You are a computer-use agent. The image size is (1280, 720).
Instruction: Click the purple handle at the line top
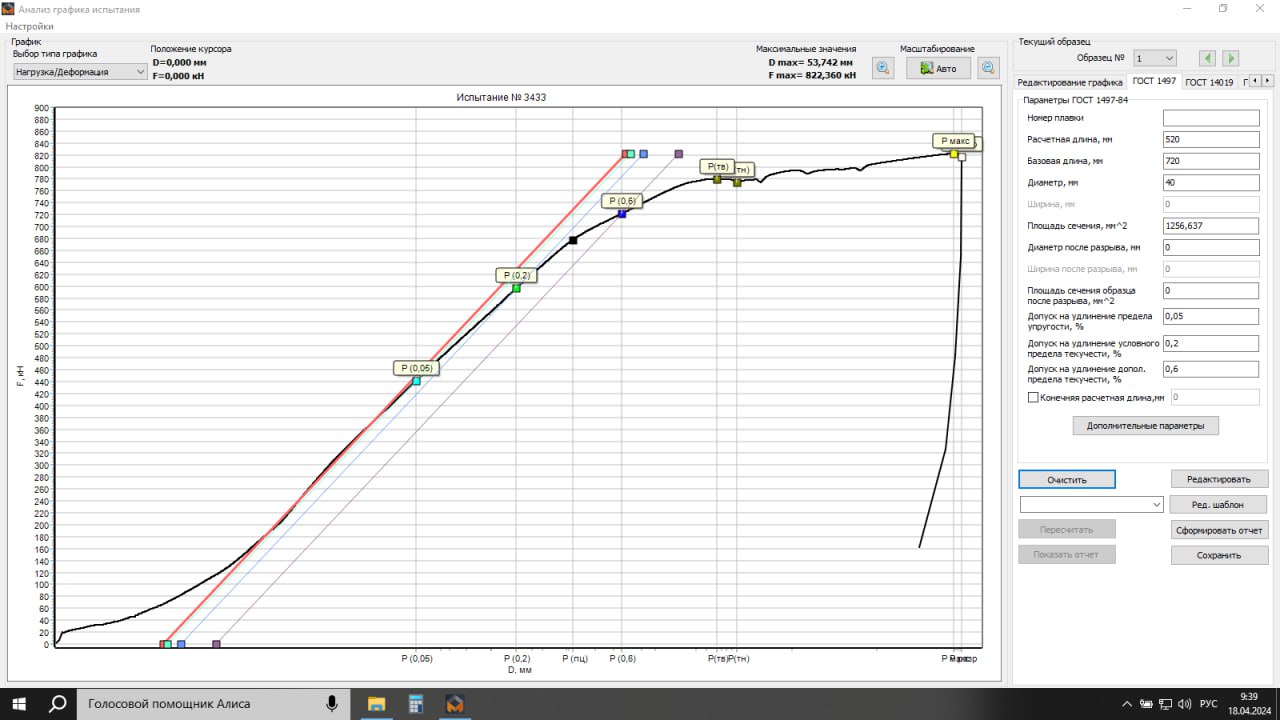click(x=678, y=154)
